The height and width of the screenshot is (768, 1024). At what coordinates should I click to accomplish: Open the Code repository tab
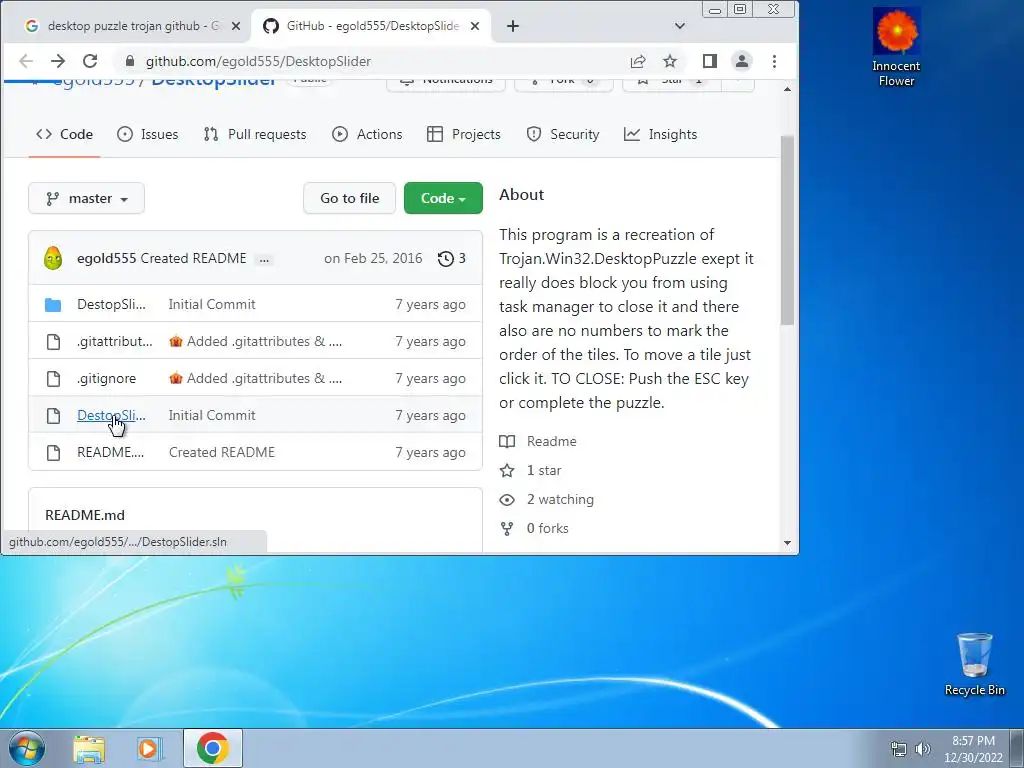coord(64,134)
